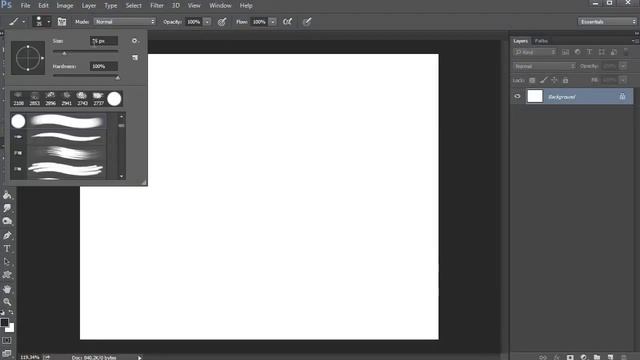Open the Filter menu
The image size is (640, 360).
point(157,6)
